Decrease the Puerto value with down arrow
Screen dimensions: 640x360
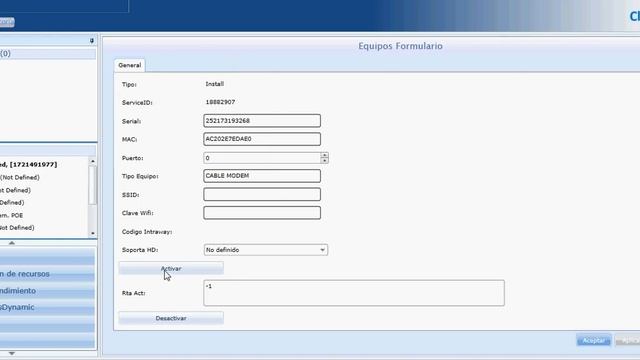(324, 161)
